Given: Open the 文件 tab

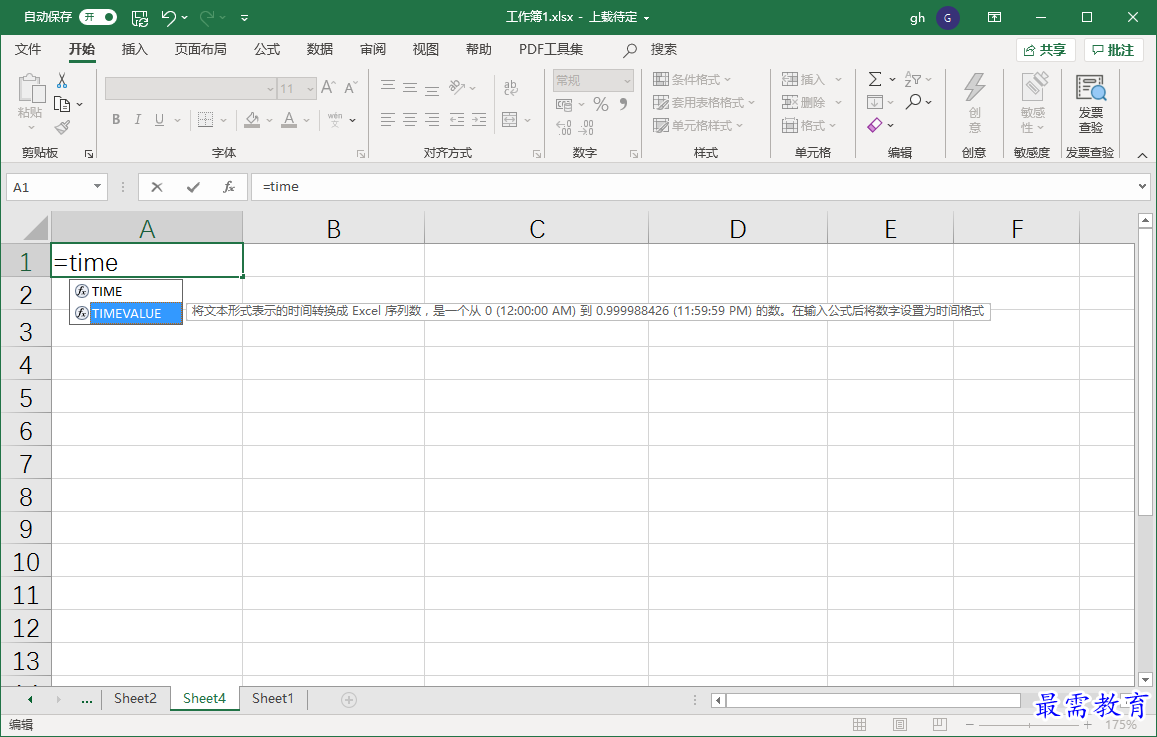Looking at the screenshot, I should 28,49.
